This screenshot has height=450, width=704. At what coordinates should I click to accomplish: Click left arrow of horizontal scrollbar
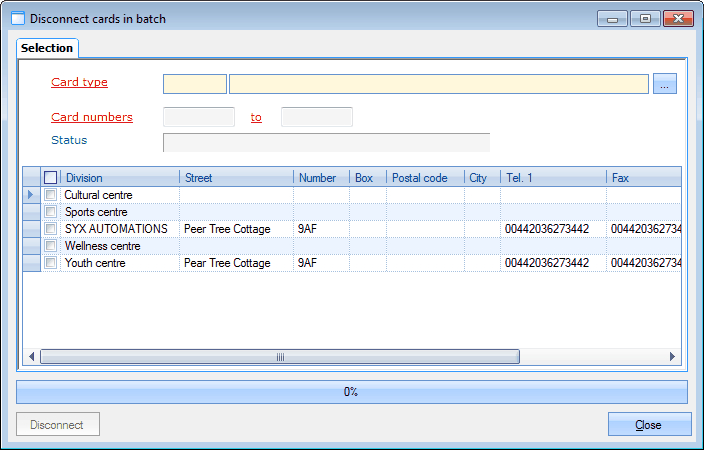coord(32,357)
